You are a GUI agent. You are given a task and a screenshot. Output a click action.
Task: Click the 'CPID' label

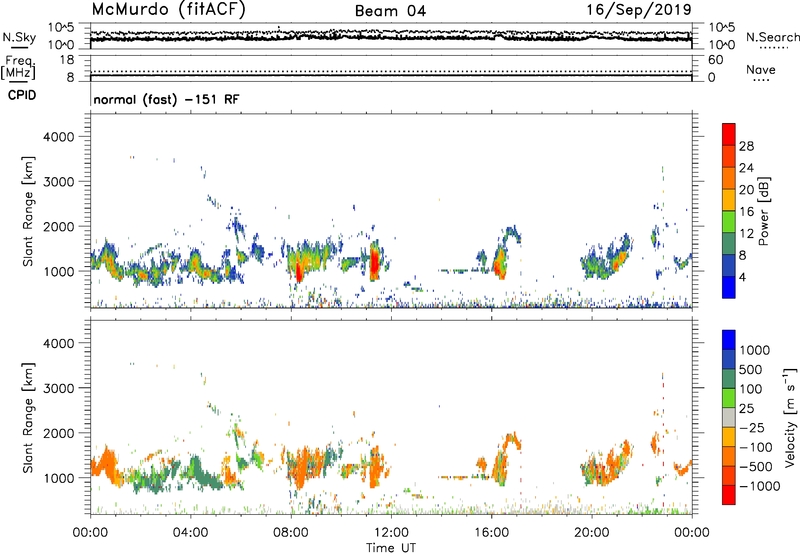coord(22,95)
